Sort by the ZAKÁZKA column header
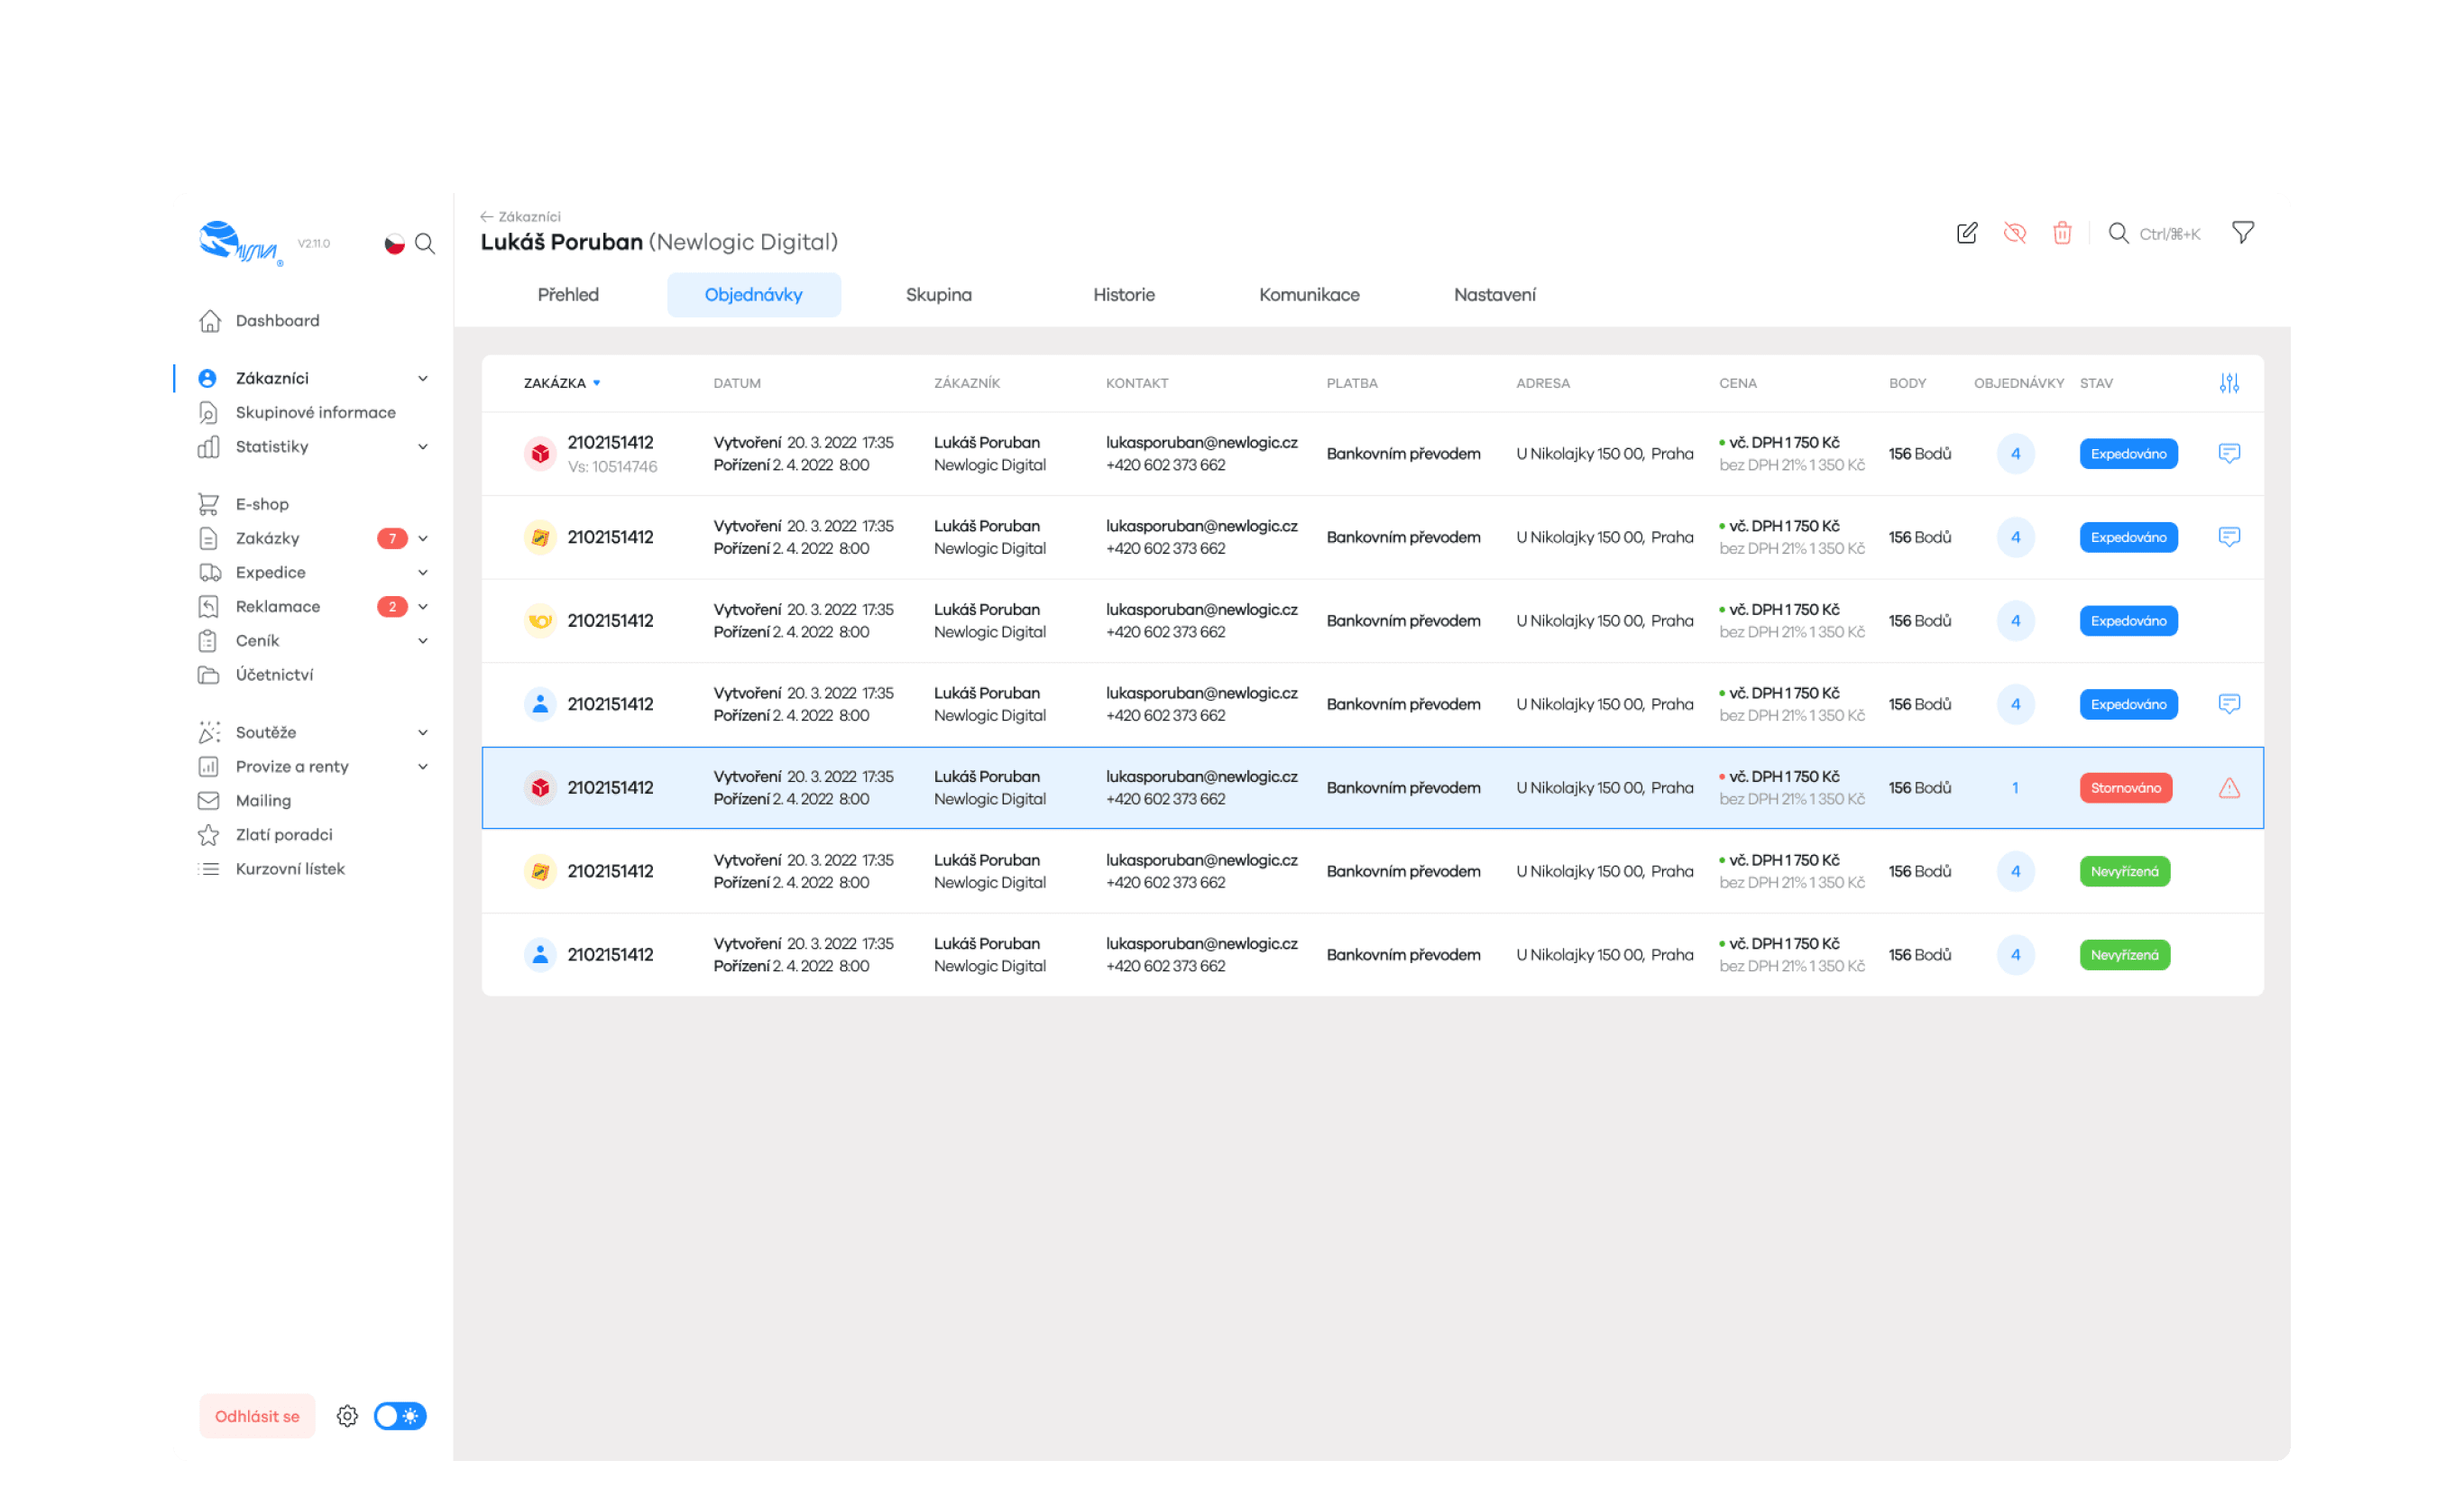The image size is (2464, 1488). (555, 383)
